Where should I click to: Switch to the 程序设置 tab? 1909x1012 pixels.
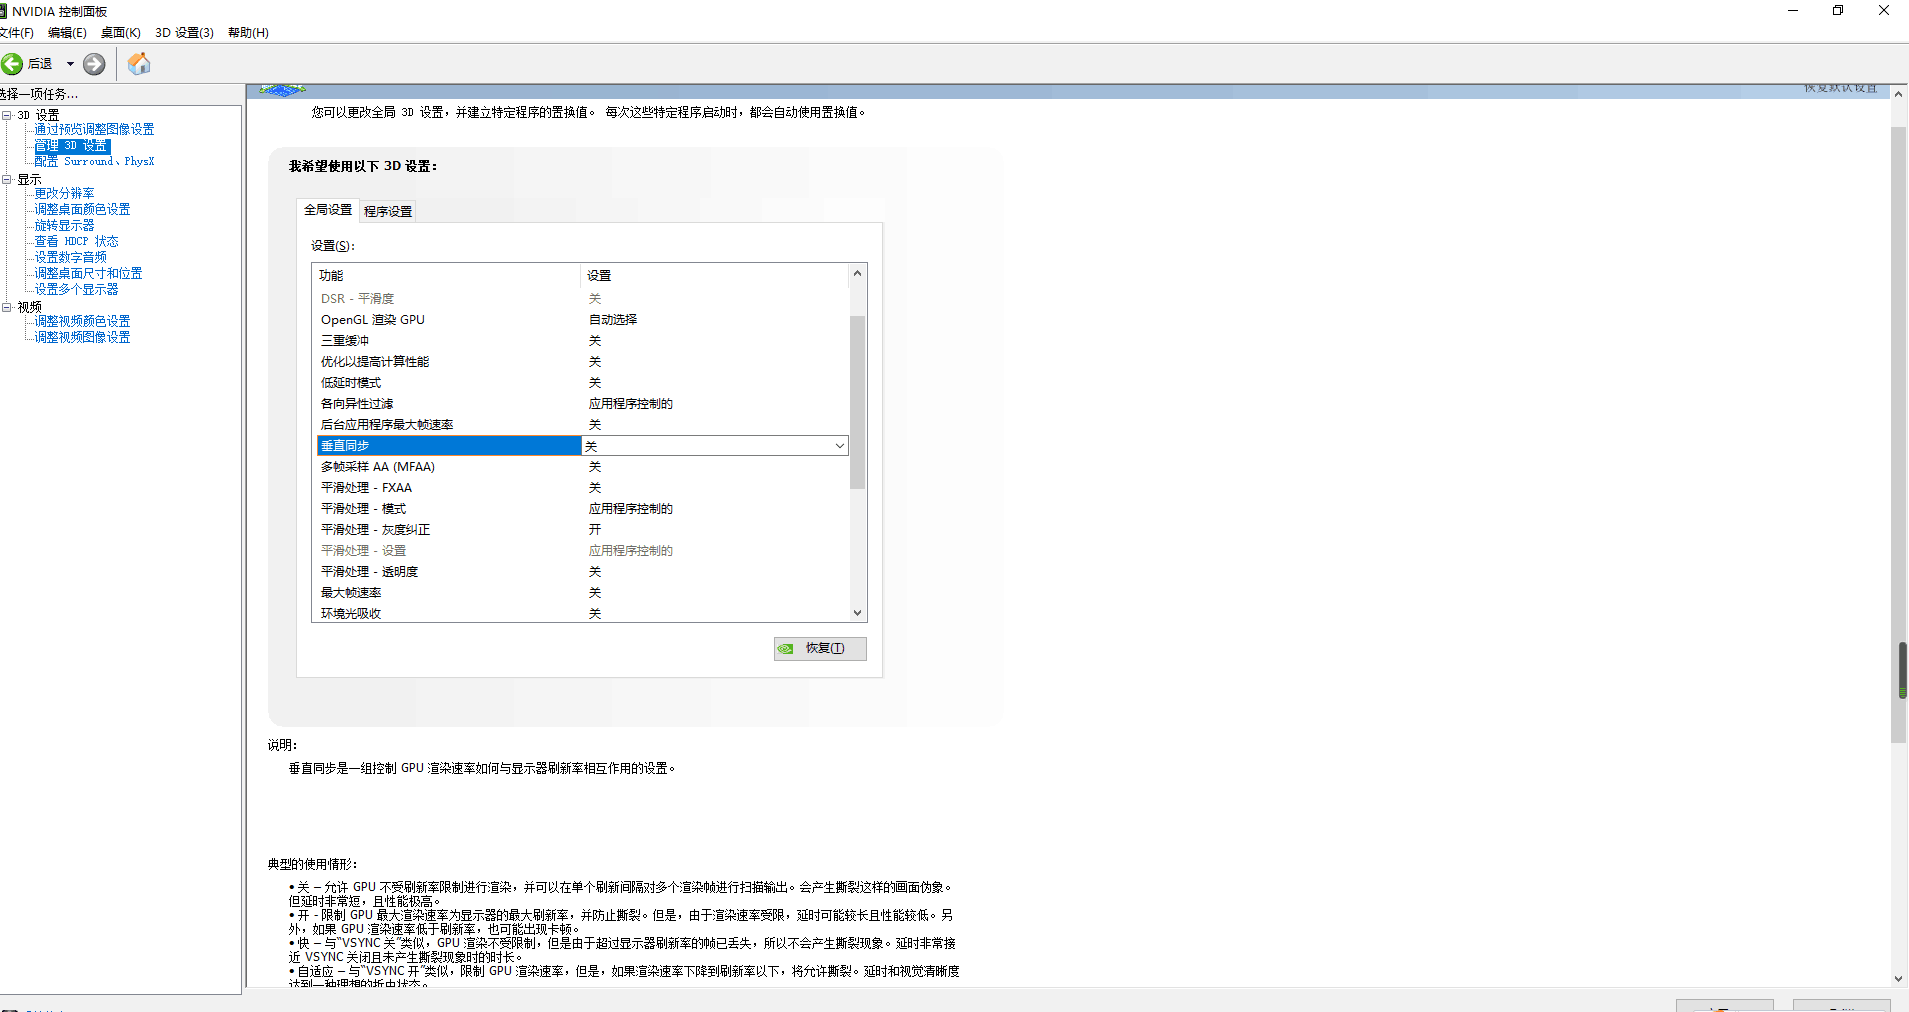point(388,212)
